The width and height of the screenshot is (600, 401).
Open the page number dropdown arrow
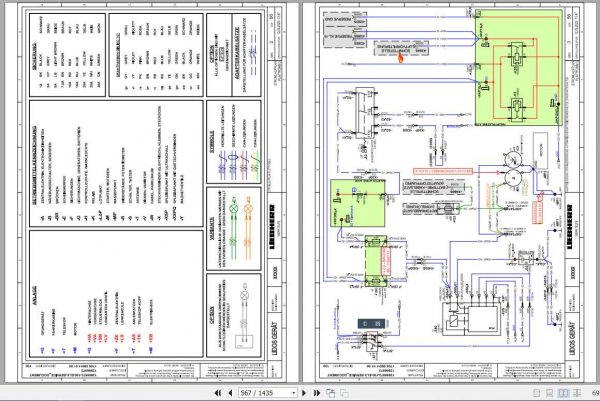(294, 393)
